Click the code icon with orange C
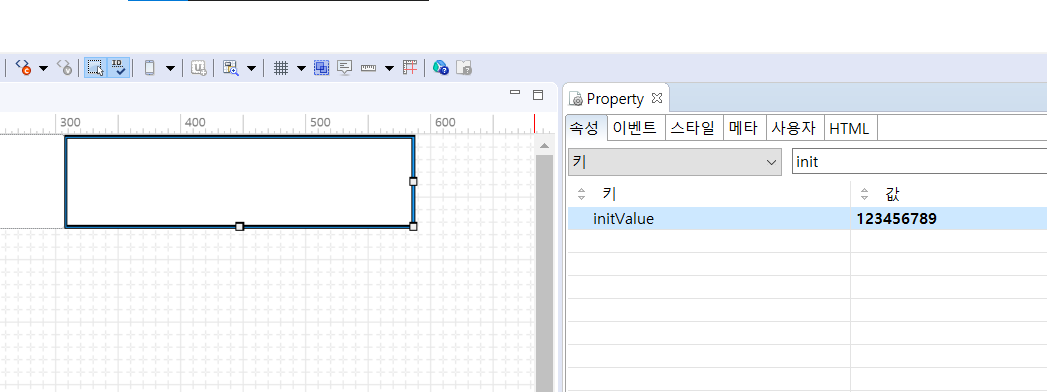The image size is (1047, 392). [x=23, y=67]
